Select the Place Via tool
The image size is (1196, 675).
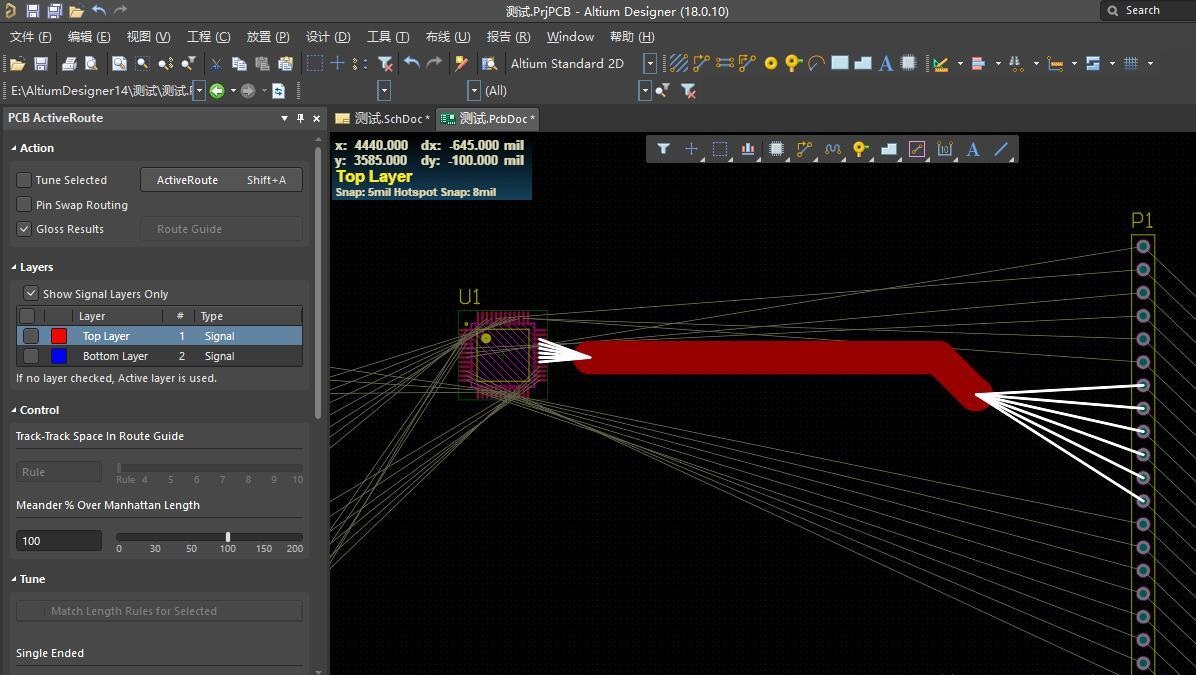click(x=793, y=63)
